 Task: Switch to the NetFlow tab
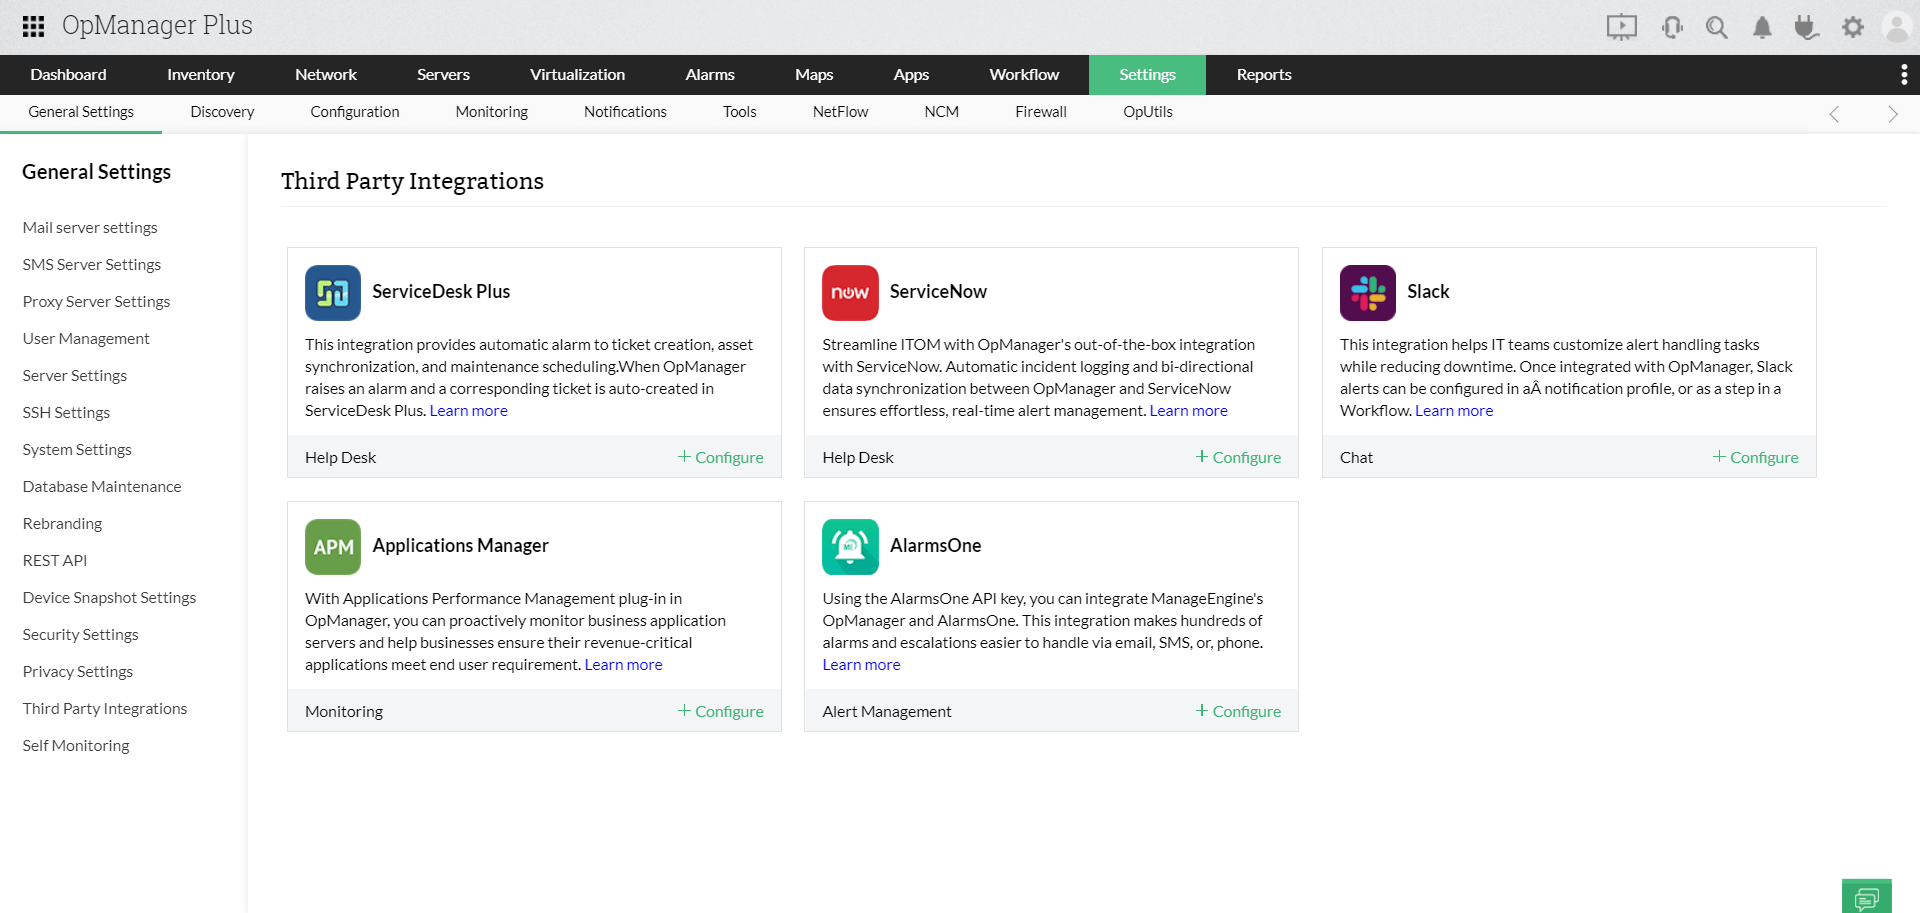(x=839, y=112)
